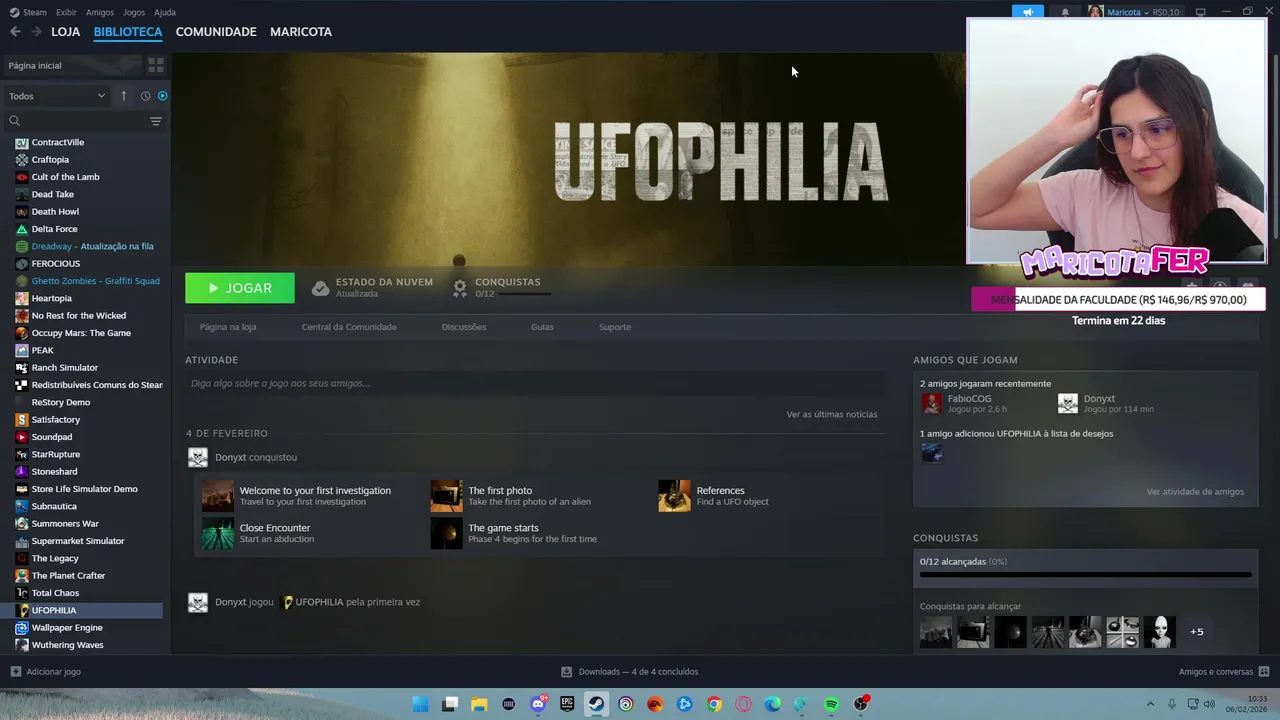The width and height of the screenshot is (1280, 720).
Task: Open the Guias tab
Action: [x=542, y=327]
